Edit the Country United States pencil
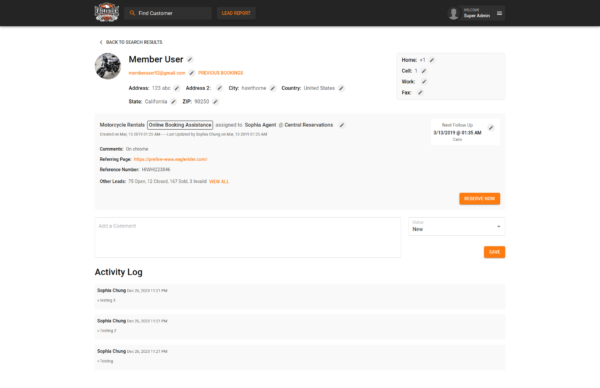The height and width of the screenshot is (388, 600). [x=341, y=88]
